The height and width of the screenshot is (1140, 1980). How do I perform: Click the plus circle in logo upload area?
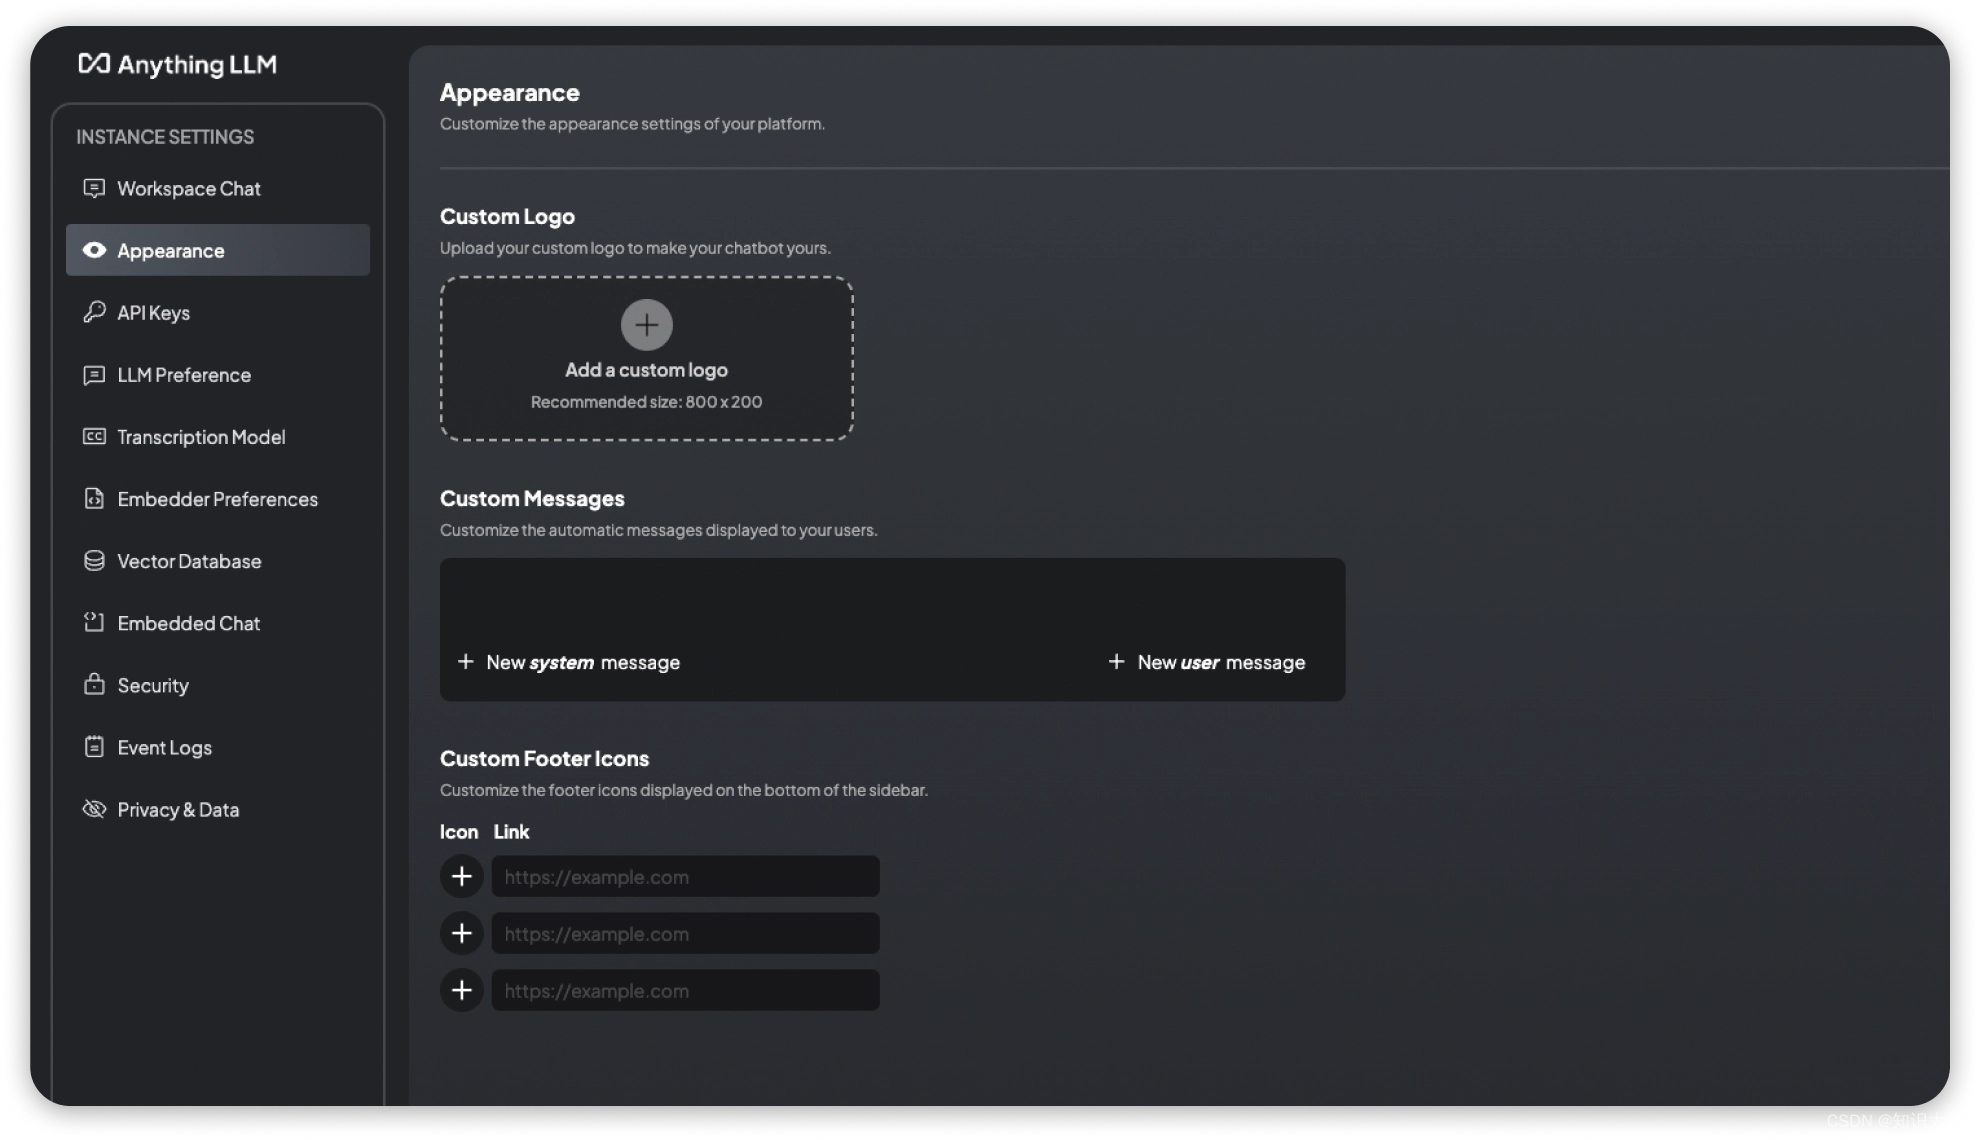tap(646, 324)
